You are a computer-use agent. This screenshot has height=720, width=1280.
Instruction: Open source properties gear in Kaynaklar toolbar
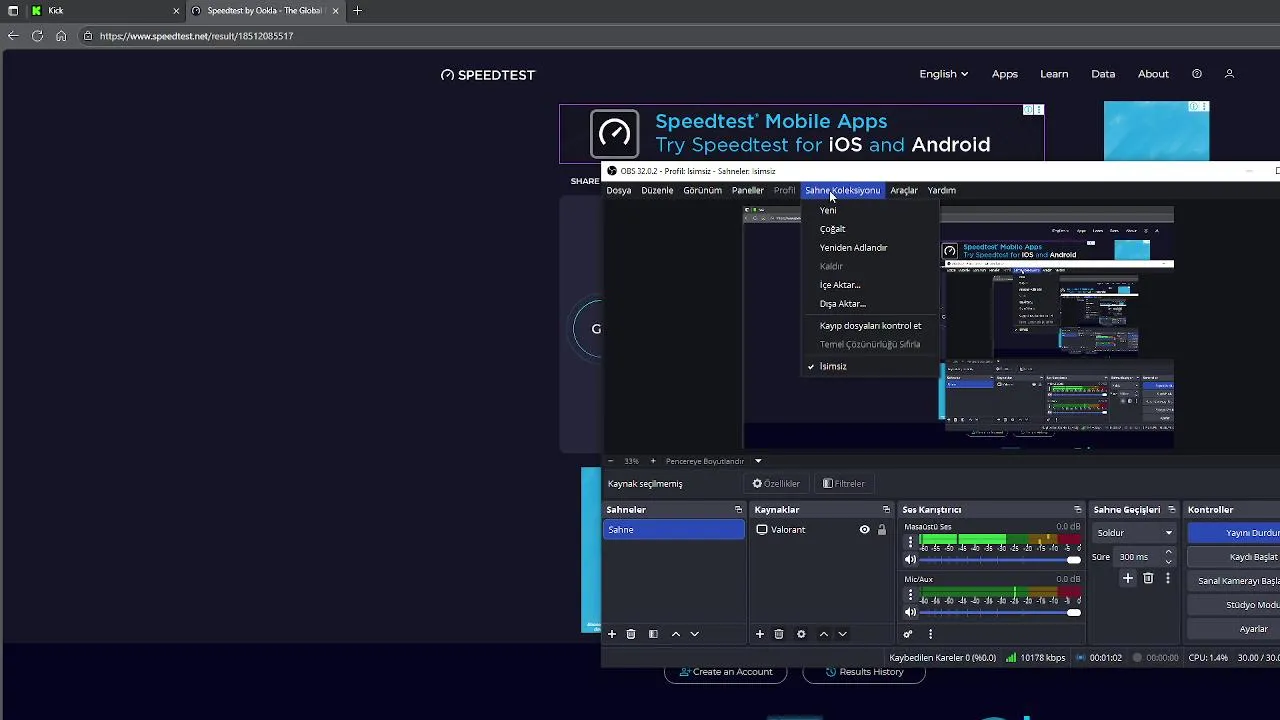pos(801,634)
